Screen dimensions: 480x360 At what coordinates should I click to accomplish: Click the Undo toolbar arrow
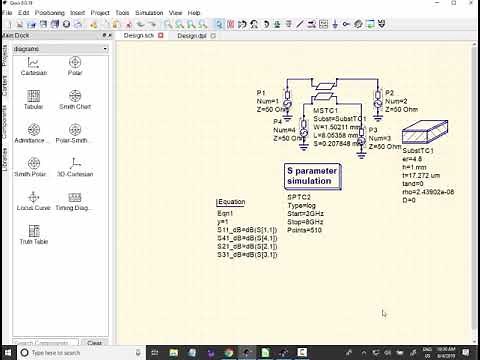140,24
